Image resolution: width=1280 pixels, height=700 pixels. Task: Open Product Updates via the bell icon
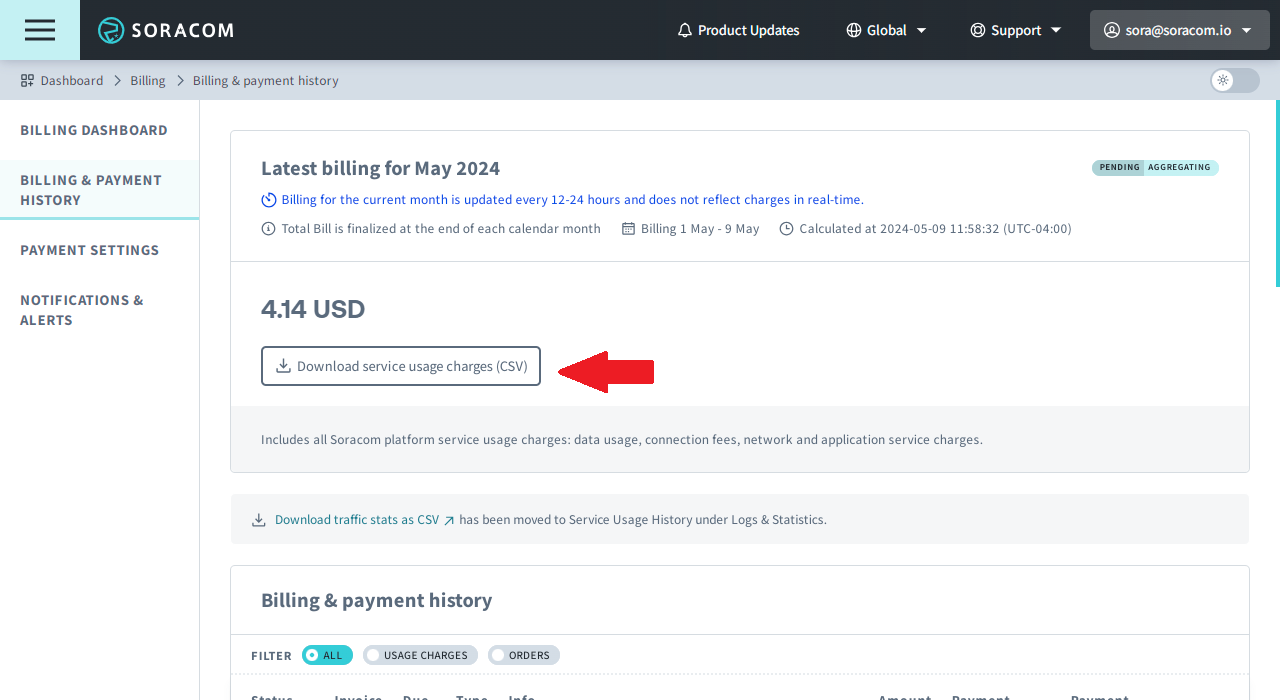click(x=684, y=30)
